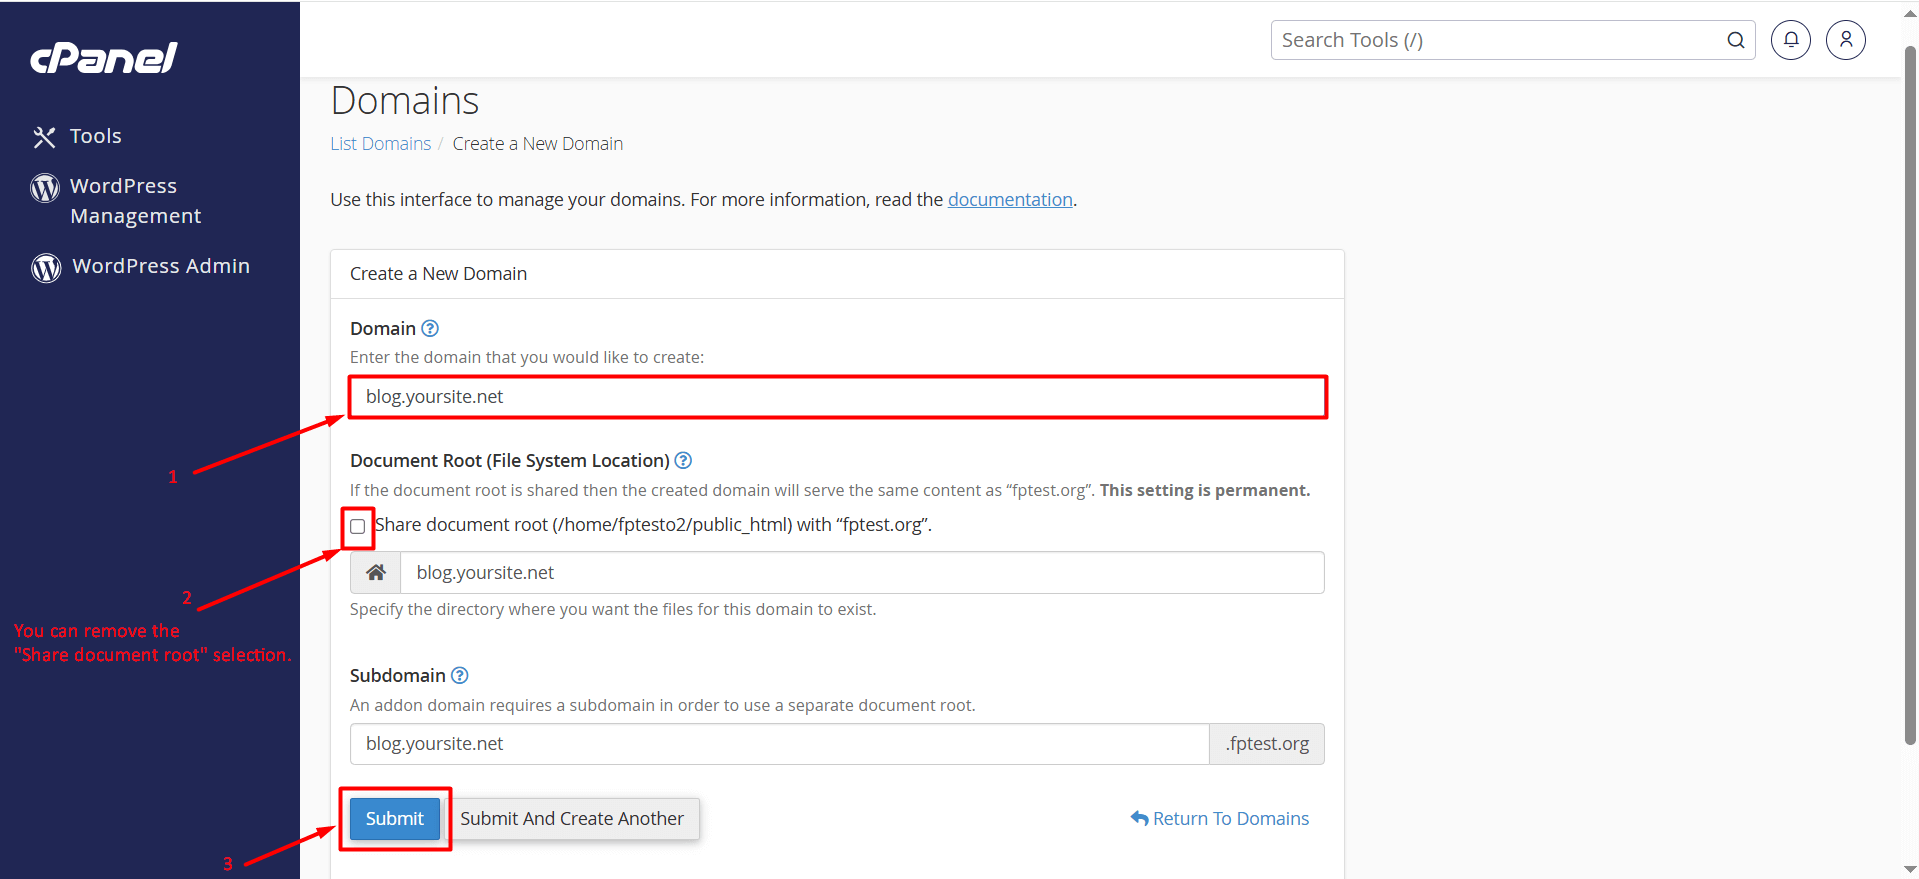The image size is (1919, 879).
Task: Click the Subdomain help question icon
Action: click(x=460, y=676)
